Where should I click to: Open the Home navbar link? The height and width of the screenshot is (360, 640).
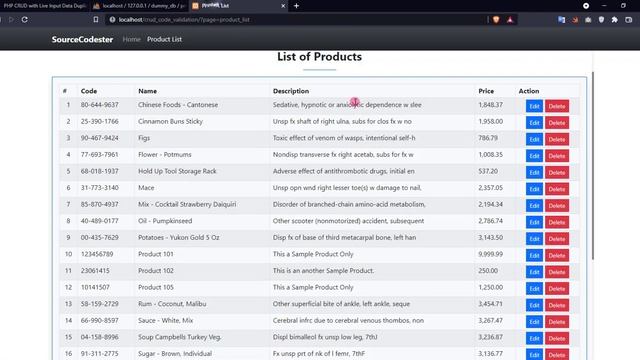tap(131, 39)
